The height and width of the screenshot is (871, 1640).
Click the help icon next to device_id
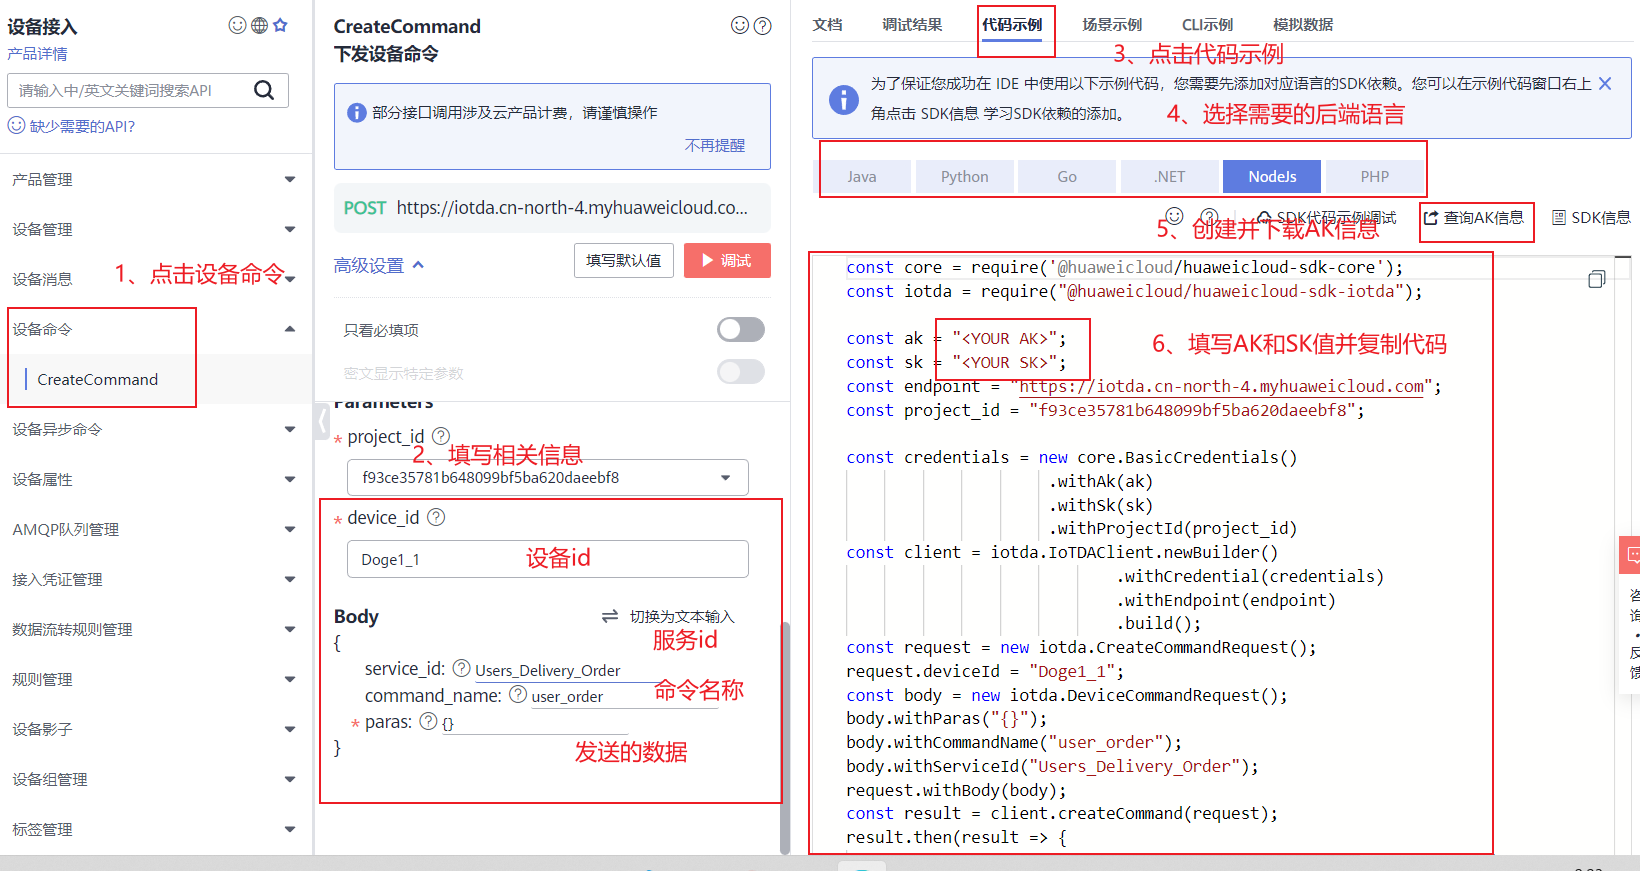(x=436, y=517)
